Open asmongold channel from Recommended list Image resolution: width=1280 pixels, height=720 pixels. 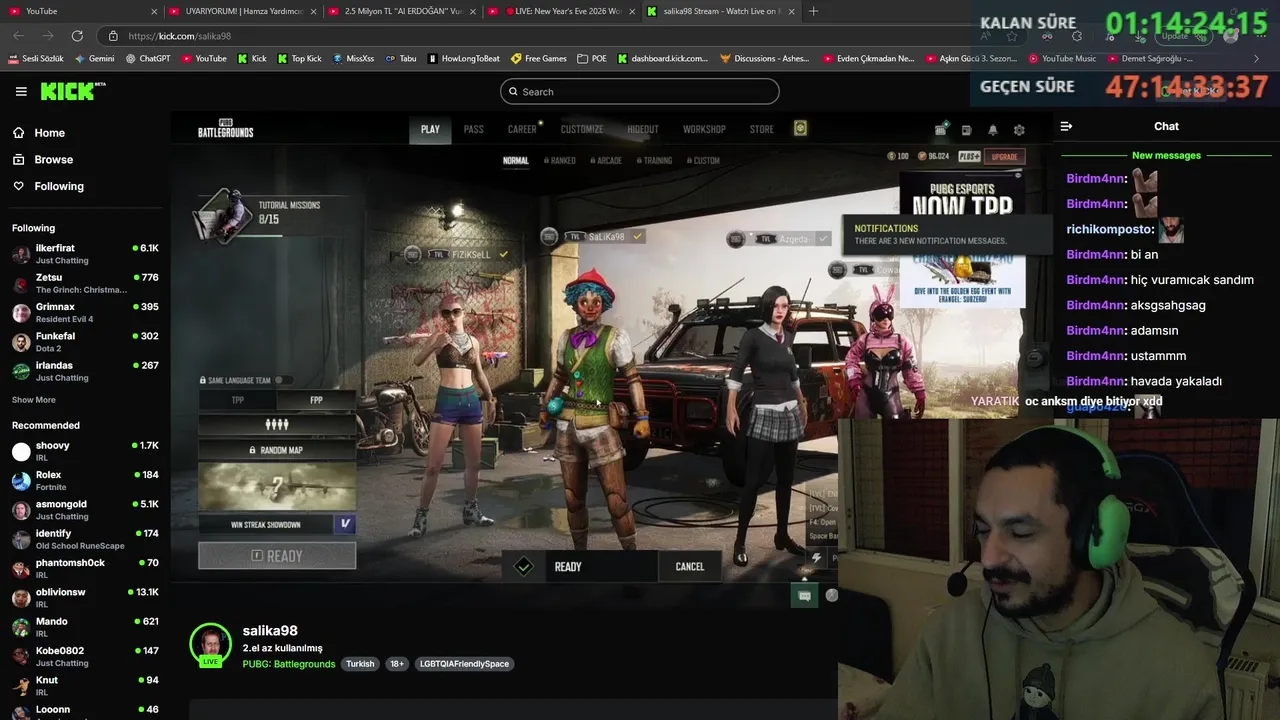coord(85,510)
